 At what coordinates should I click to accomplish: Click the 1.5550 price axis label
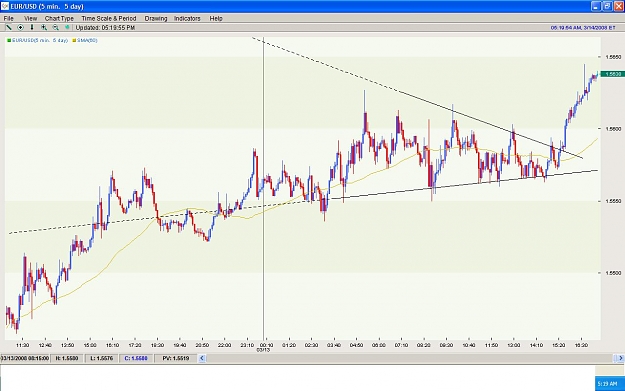pos(613,201)
